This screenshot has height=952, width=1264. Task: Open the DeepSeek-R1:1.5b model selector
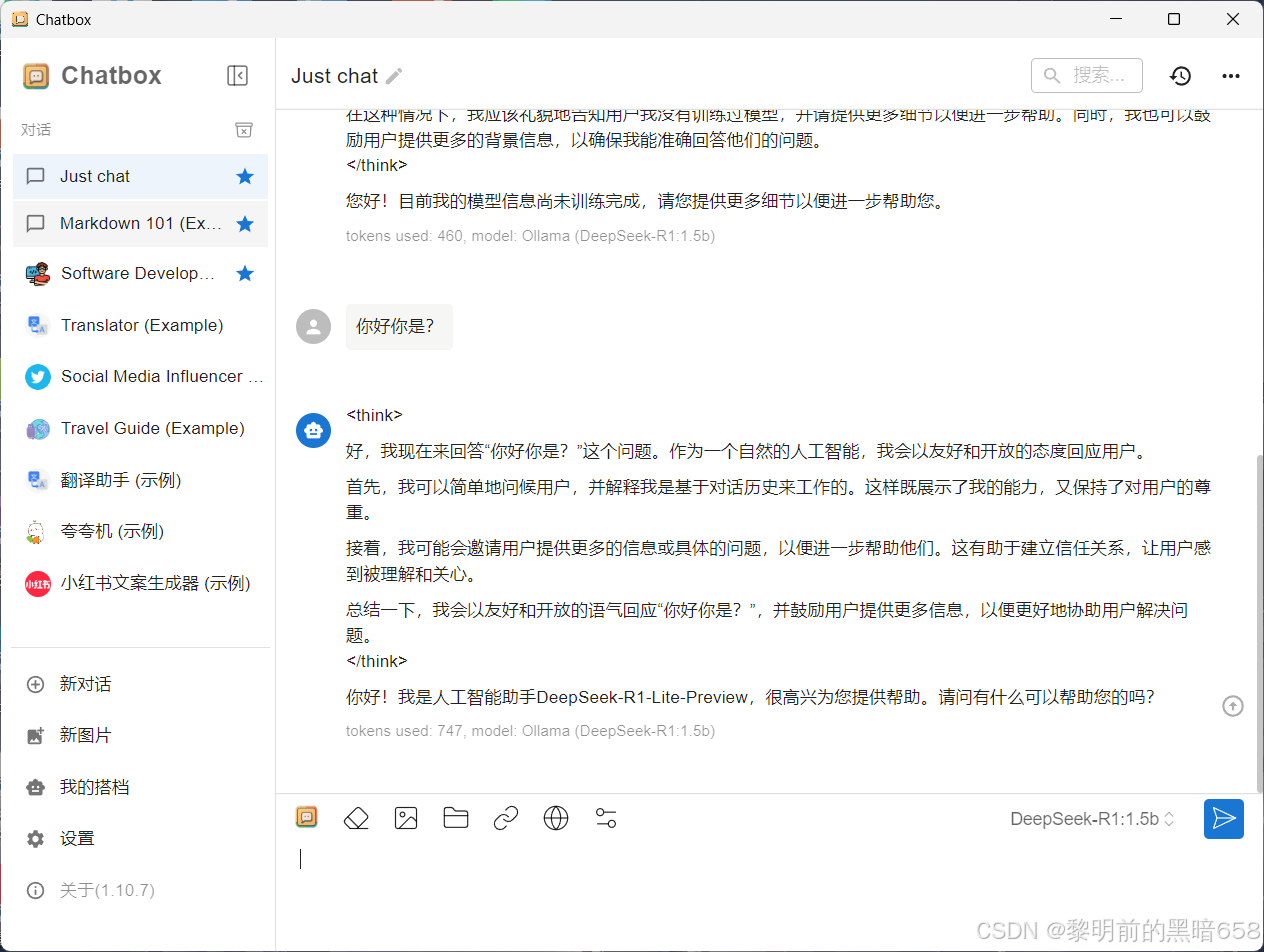click(1093, 819)
